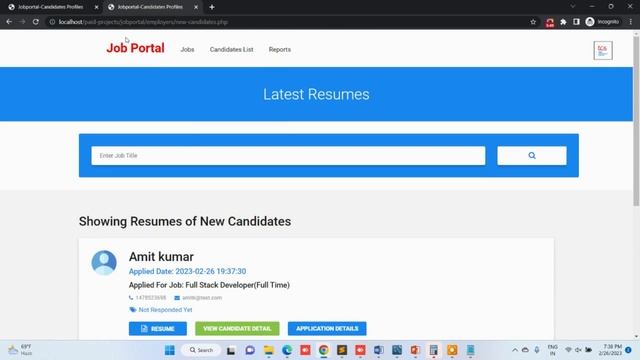Close the second browser tab

[196, 7]
